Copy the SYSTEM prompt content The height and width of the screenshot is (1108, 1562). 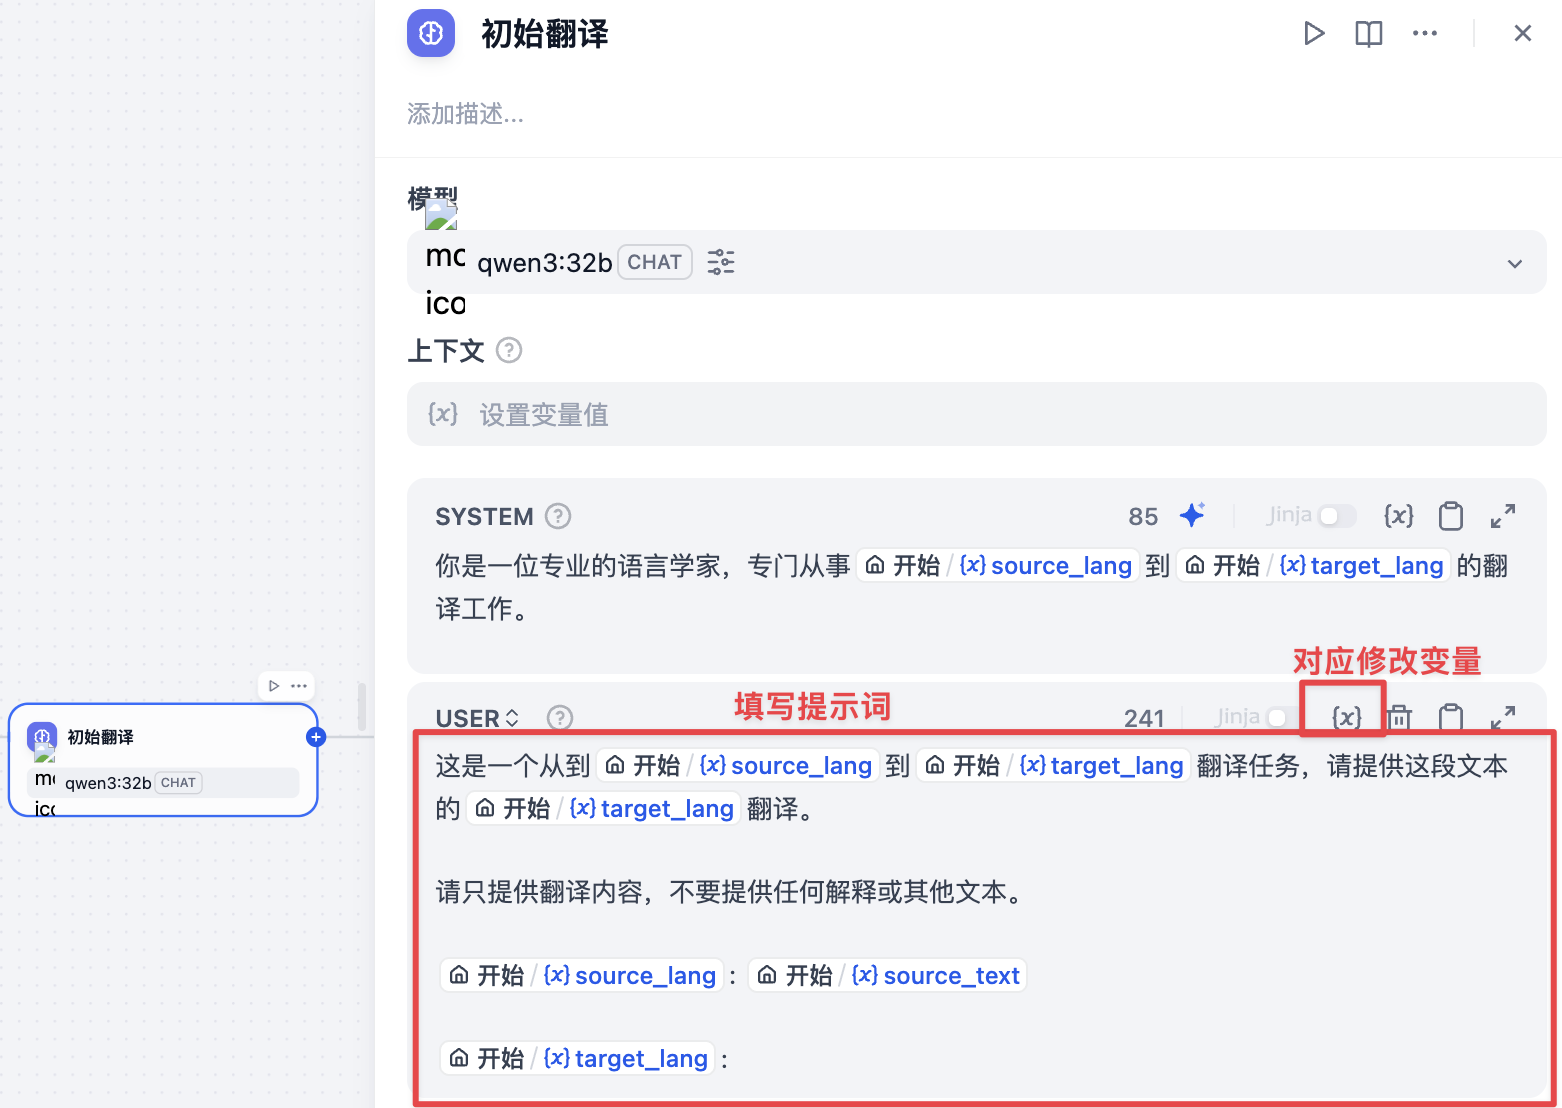[x=1451, y=516]
